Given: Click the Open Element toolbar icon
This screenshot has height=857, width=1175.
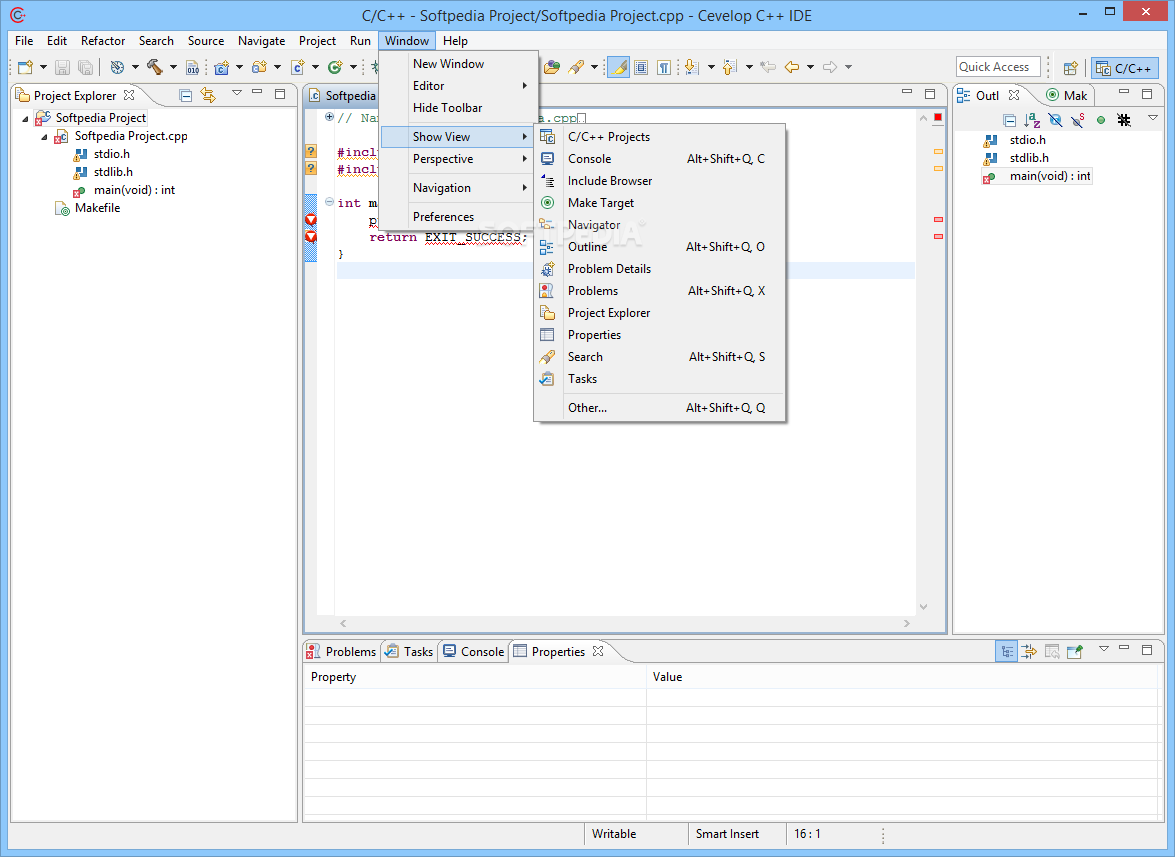Looking at the screenshot, I should click(x=552, y=67).
